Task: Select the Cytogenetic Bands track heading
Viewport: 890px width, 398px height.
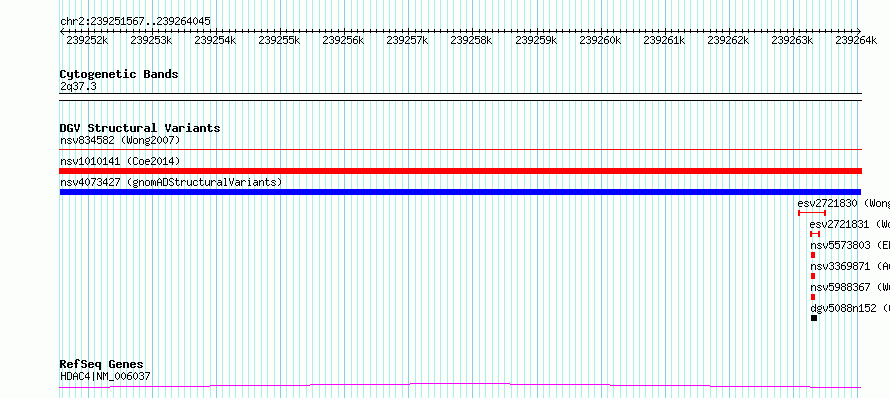Action: pyautogui.click(x=119, y=74)
